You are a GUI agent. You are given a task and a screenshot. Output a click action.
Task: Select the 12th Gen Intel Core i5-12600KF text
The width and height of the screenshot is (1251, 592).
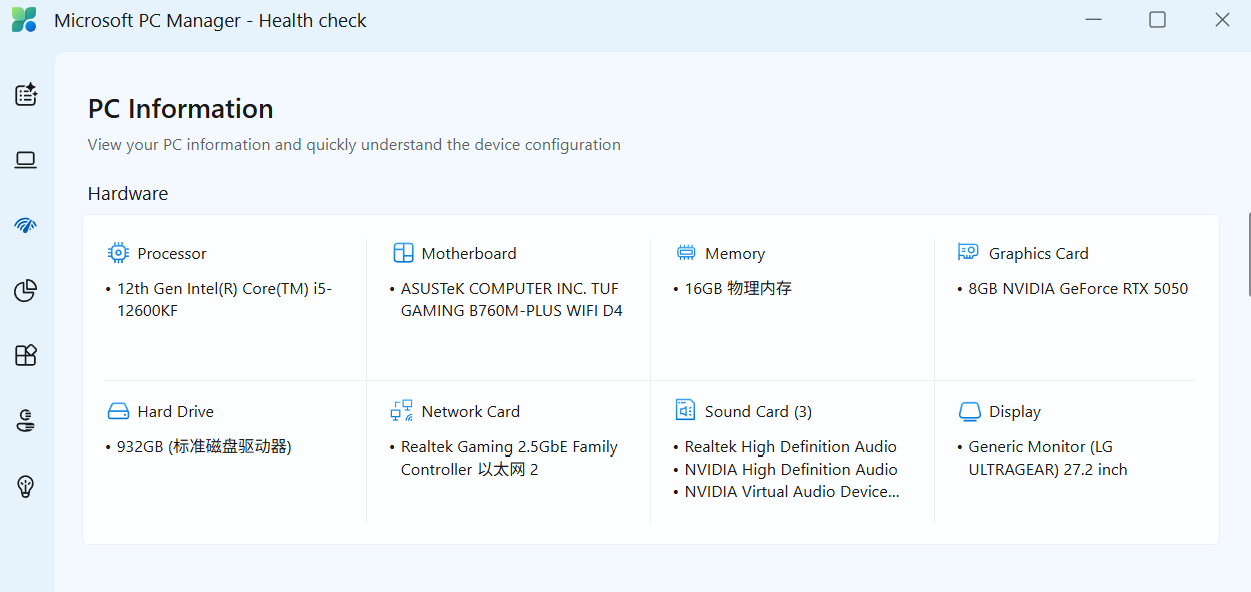[225, 300]
